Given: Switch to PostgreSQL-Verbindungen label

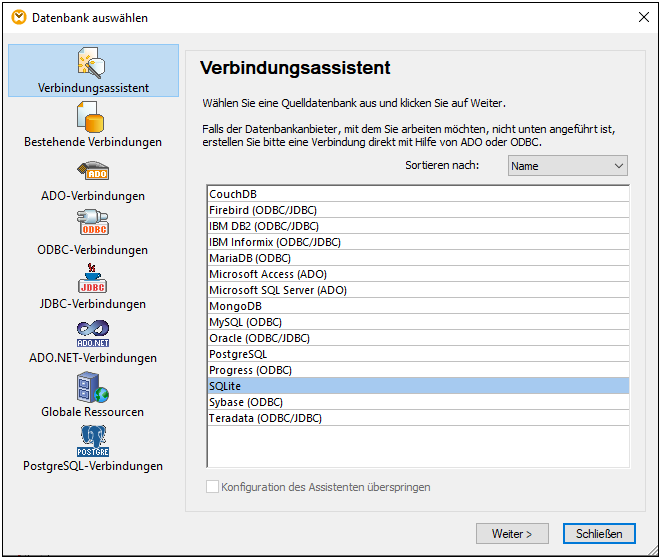Looking at the screenshot, I should tap(93, 466).
